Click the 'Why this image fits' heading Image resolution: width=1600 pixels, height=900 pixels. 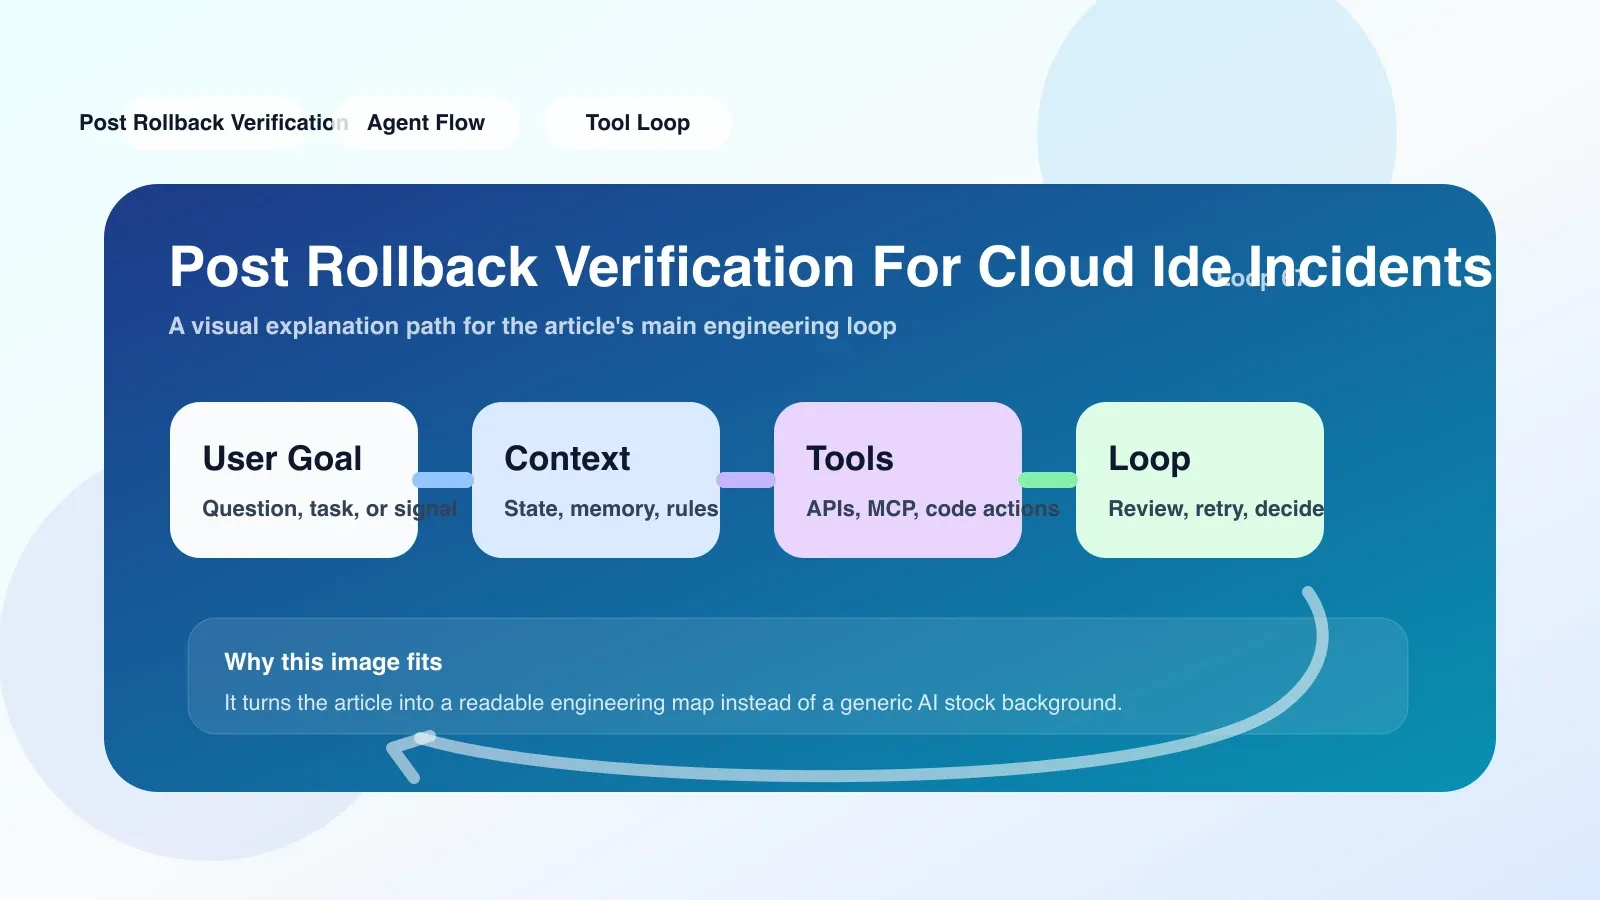[333, 662]
